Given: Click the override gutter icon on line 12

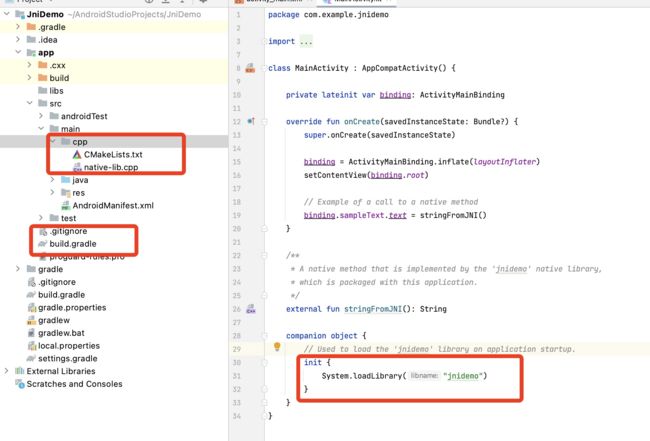Looking at the screenshot, I should pyautogui.click(x=251, y=121).
